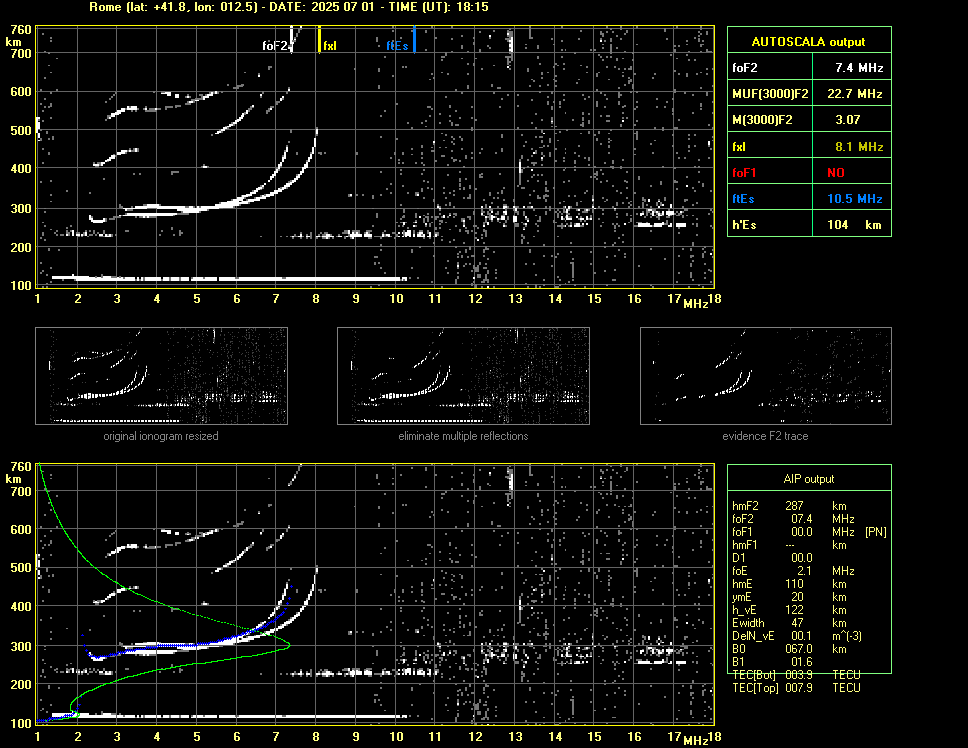
Task: Click the 'TEC[Top] 007.9 TECU' row
Action: [x=796, y=688]
